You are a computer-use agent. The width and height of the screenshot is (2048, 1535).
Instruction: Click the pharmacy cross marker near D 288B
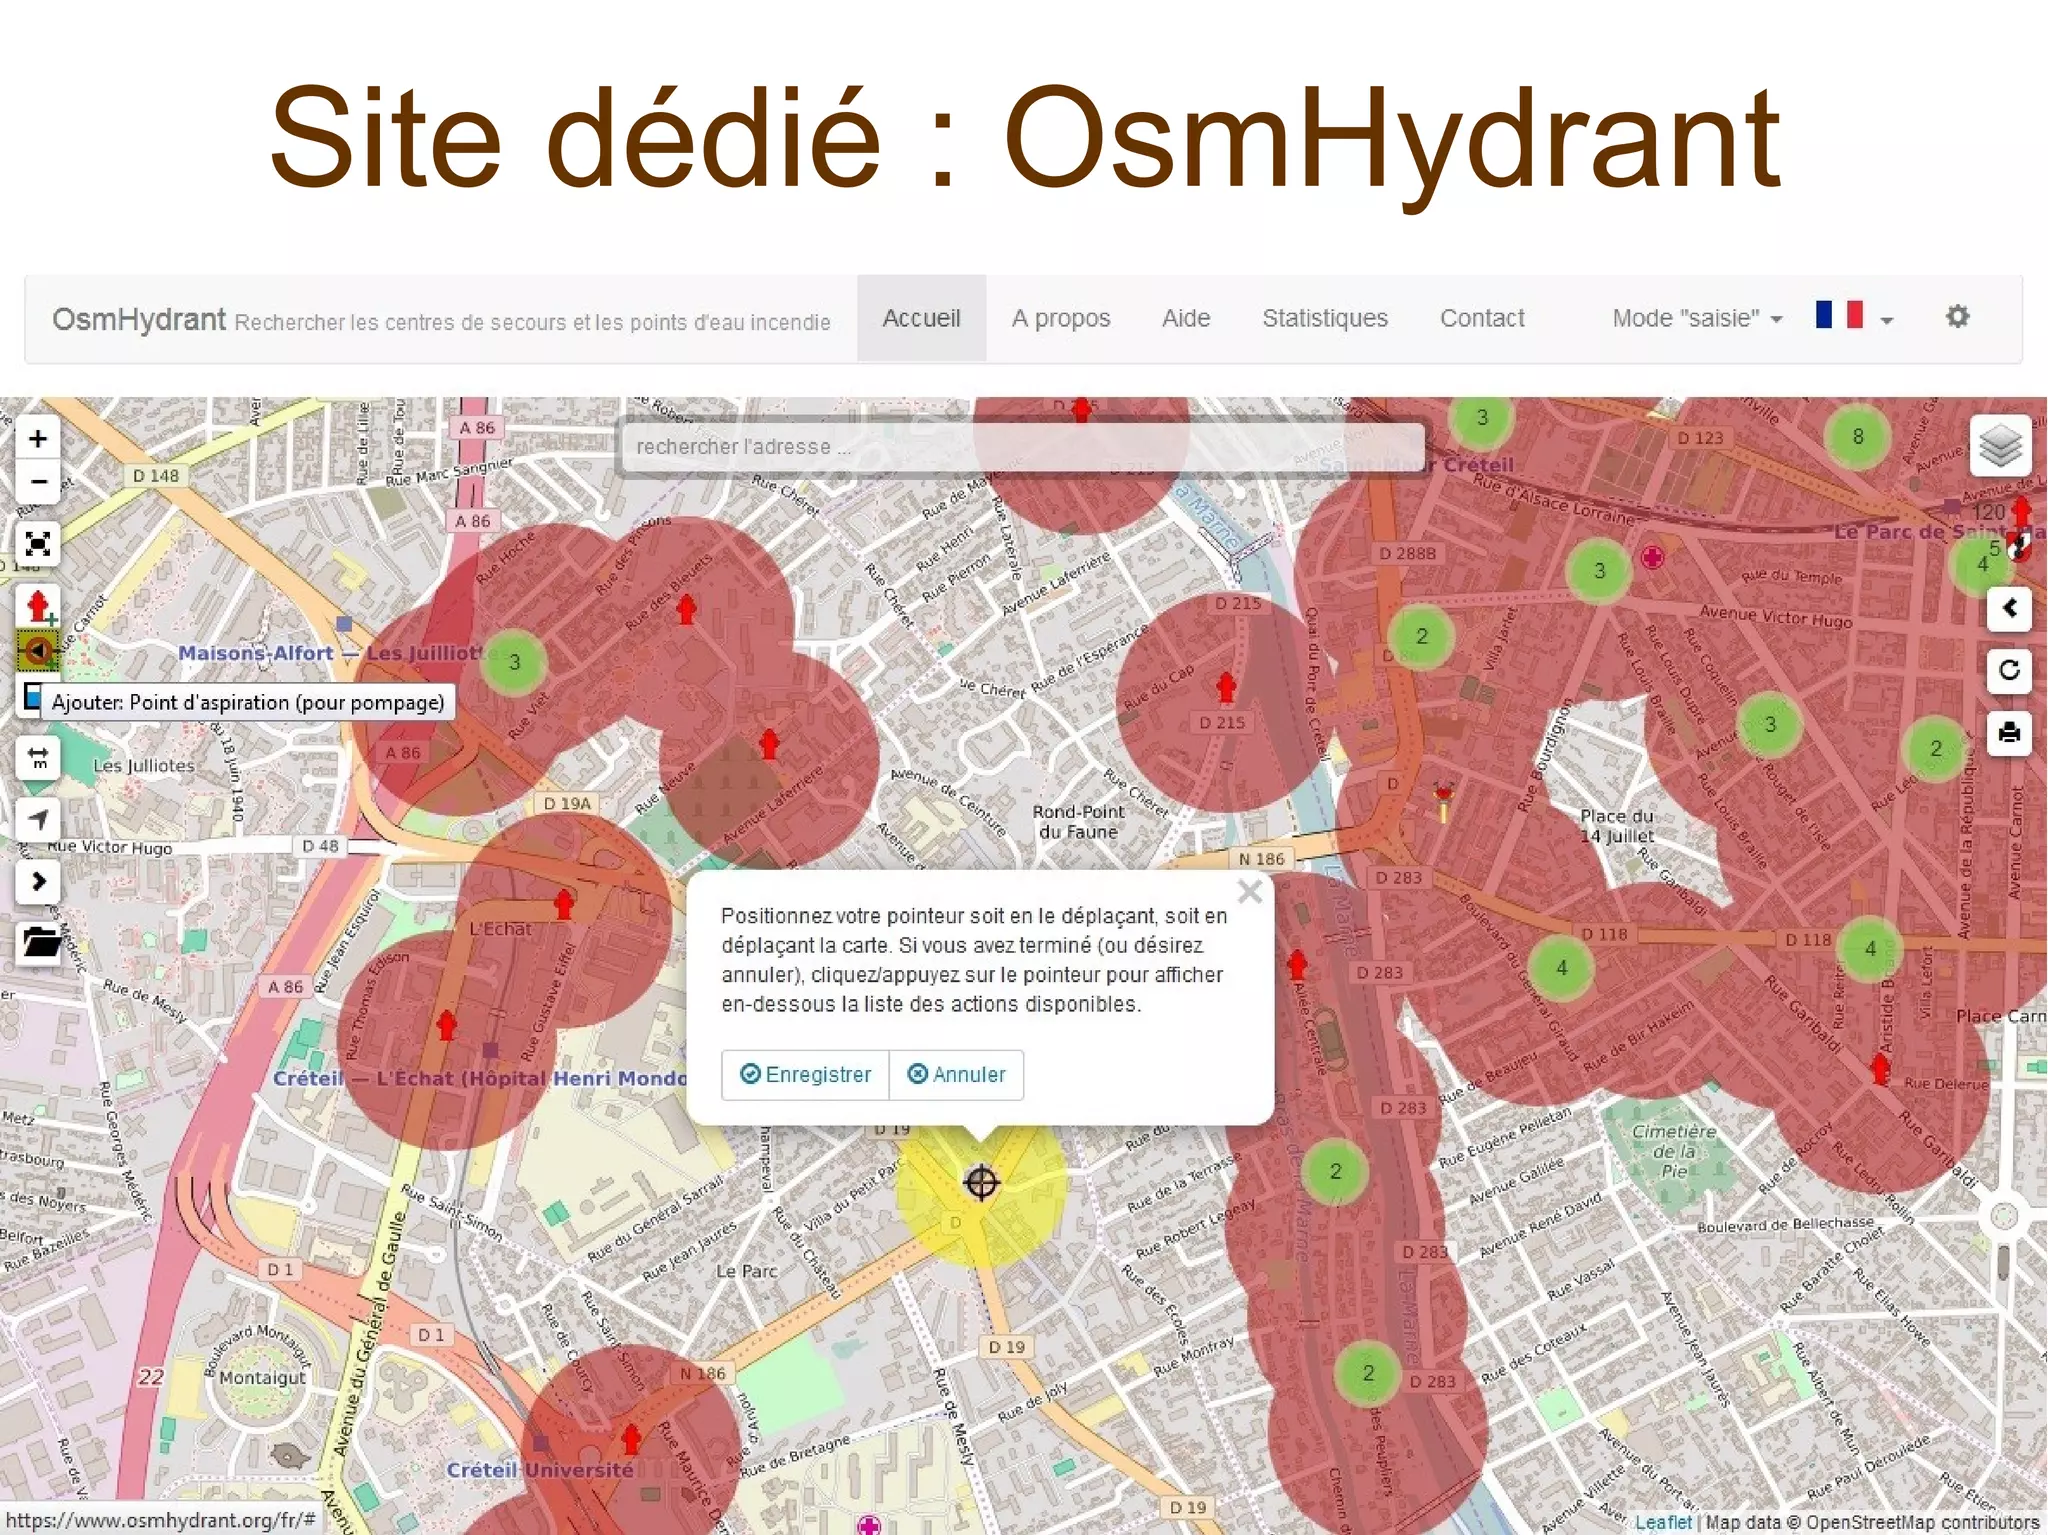coord(1652,557)
